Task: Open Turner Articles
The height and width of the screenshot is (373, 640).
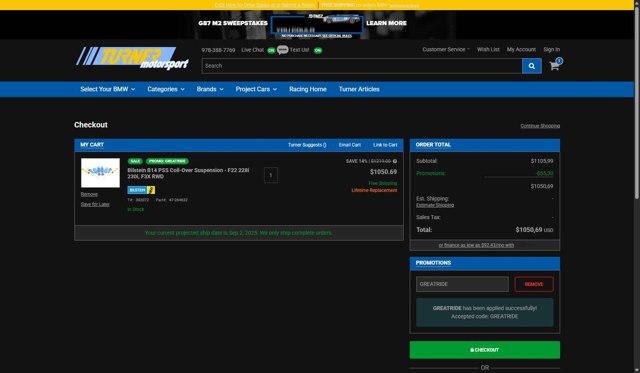Action: tap(359, 89)
